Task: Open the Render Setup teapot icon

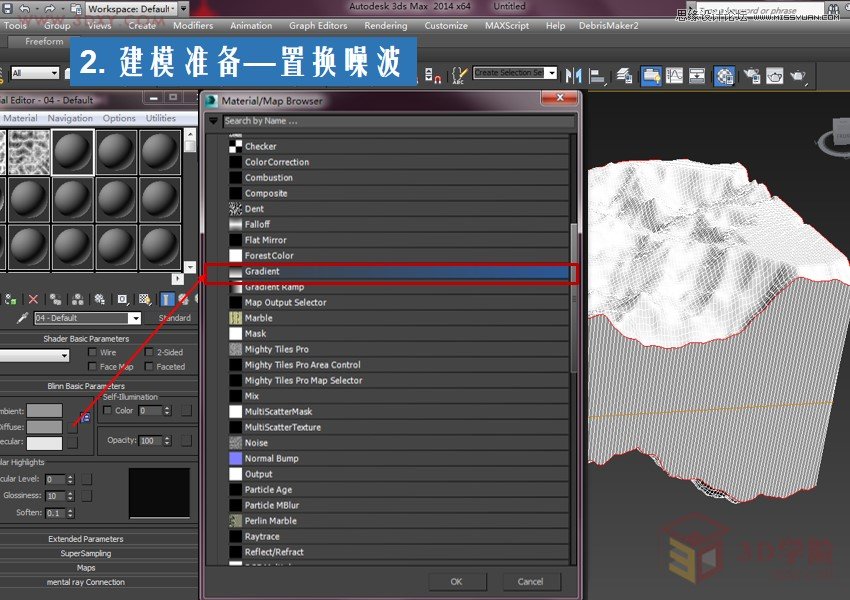Action: [x=751, y=75]
